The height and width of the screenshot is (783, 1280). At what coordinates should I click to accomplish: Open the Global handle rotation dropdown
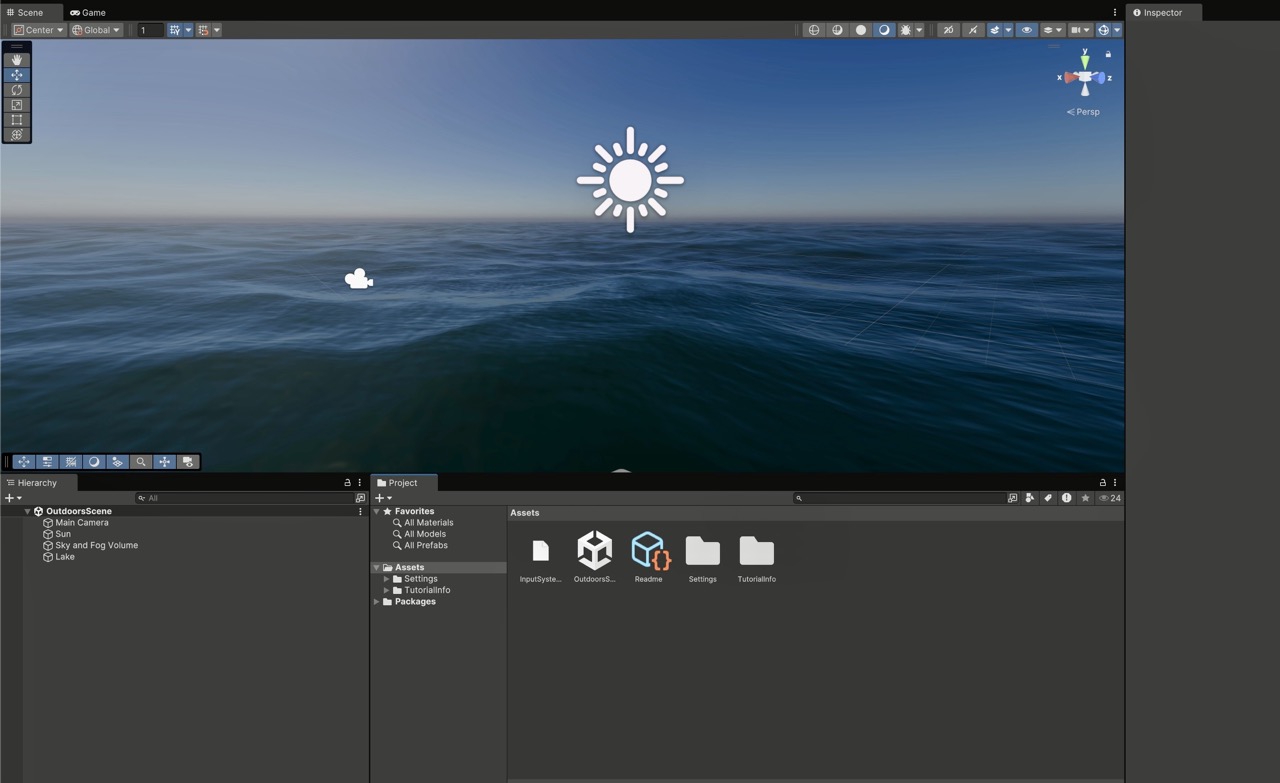[96, 30]
